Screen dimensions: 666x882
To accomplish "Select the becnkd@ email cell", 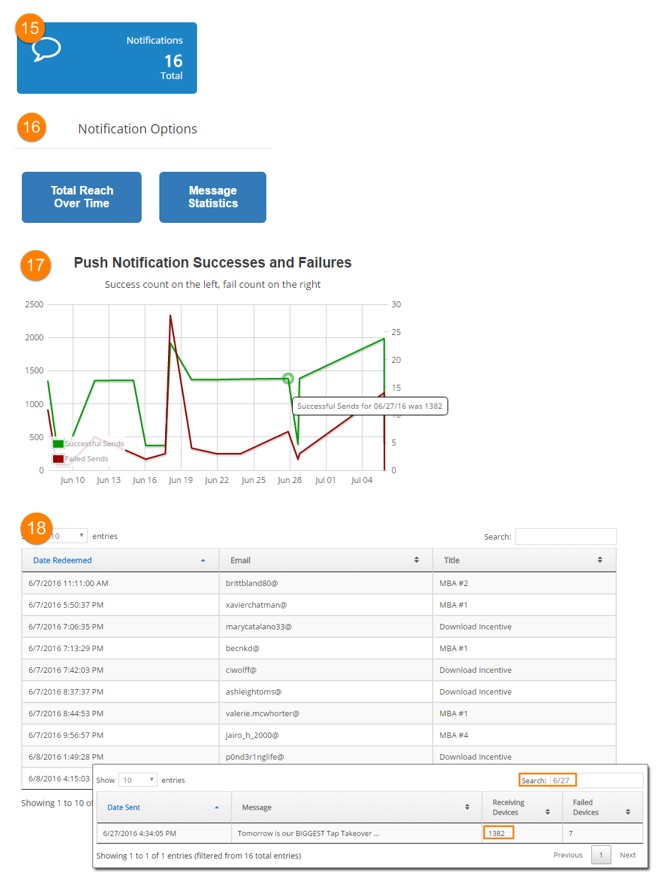I will [326, 649].
